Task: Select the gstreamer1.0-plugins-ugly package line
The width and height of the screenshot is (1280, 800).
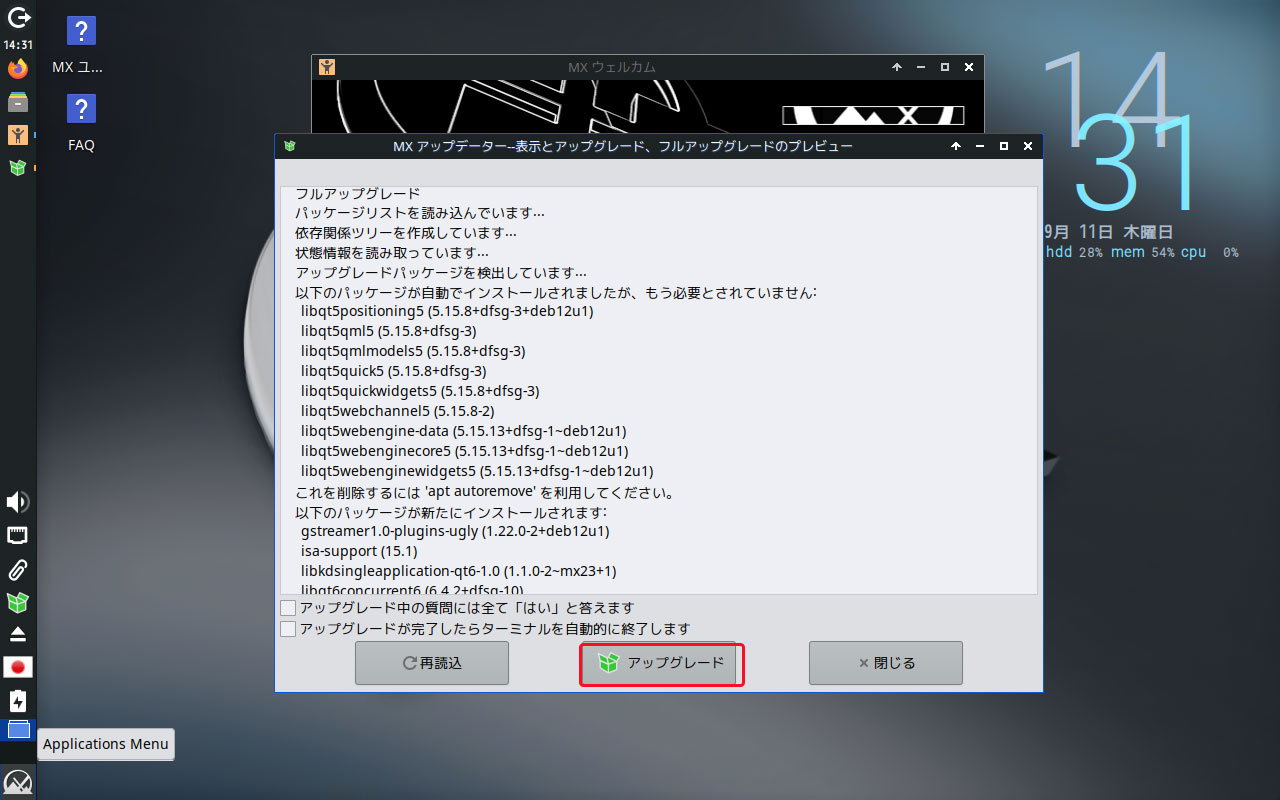Action: (455, 531)
